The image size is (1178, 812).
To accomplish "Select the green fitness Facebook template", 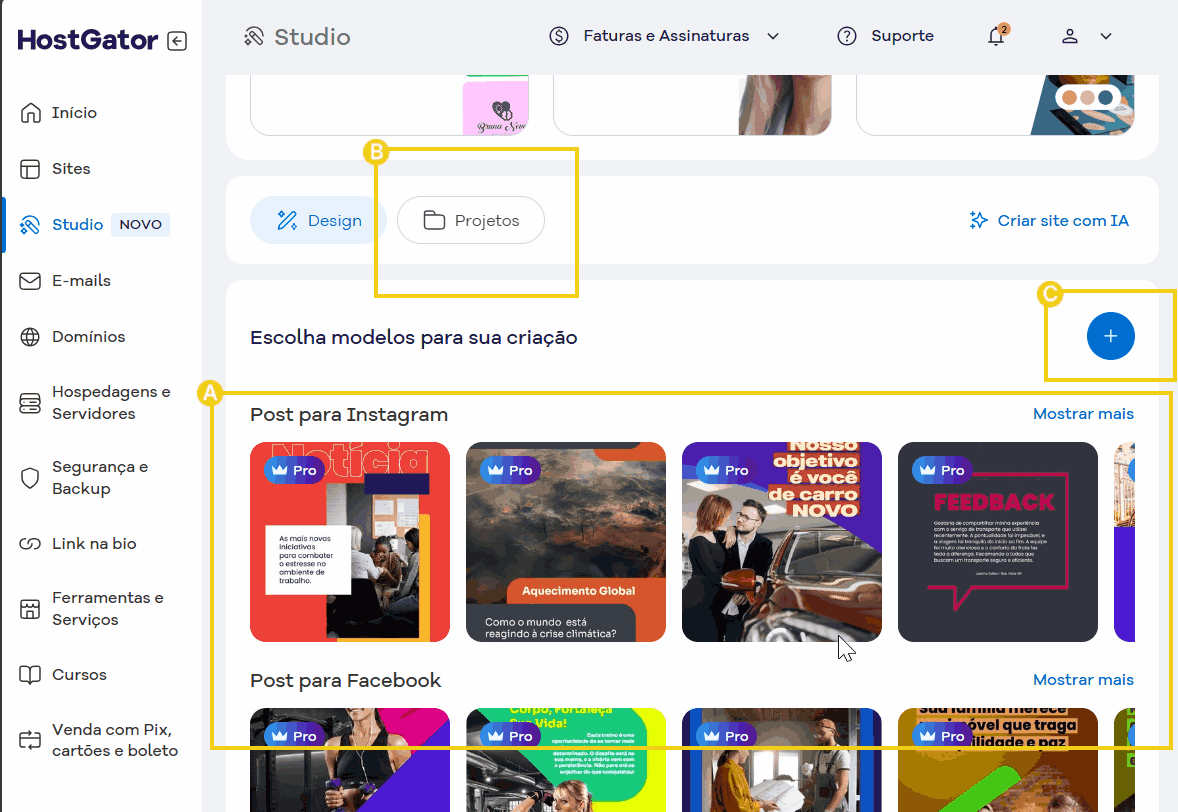I will click(566, 759).
